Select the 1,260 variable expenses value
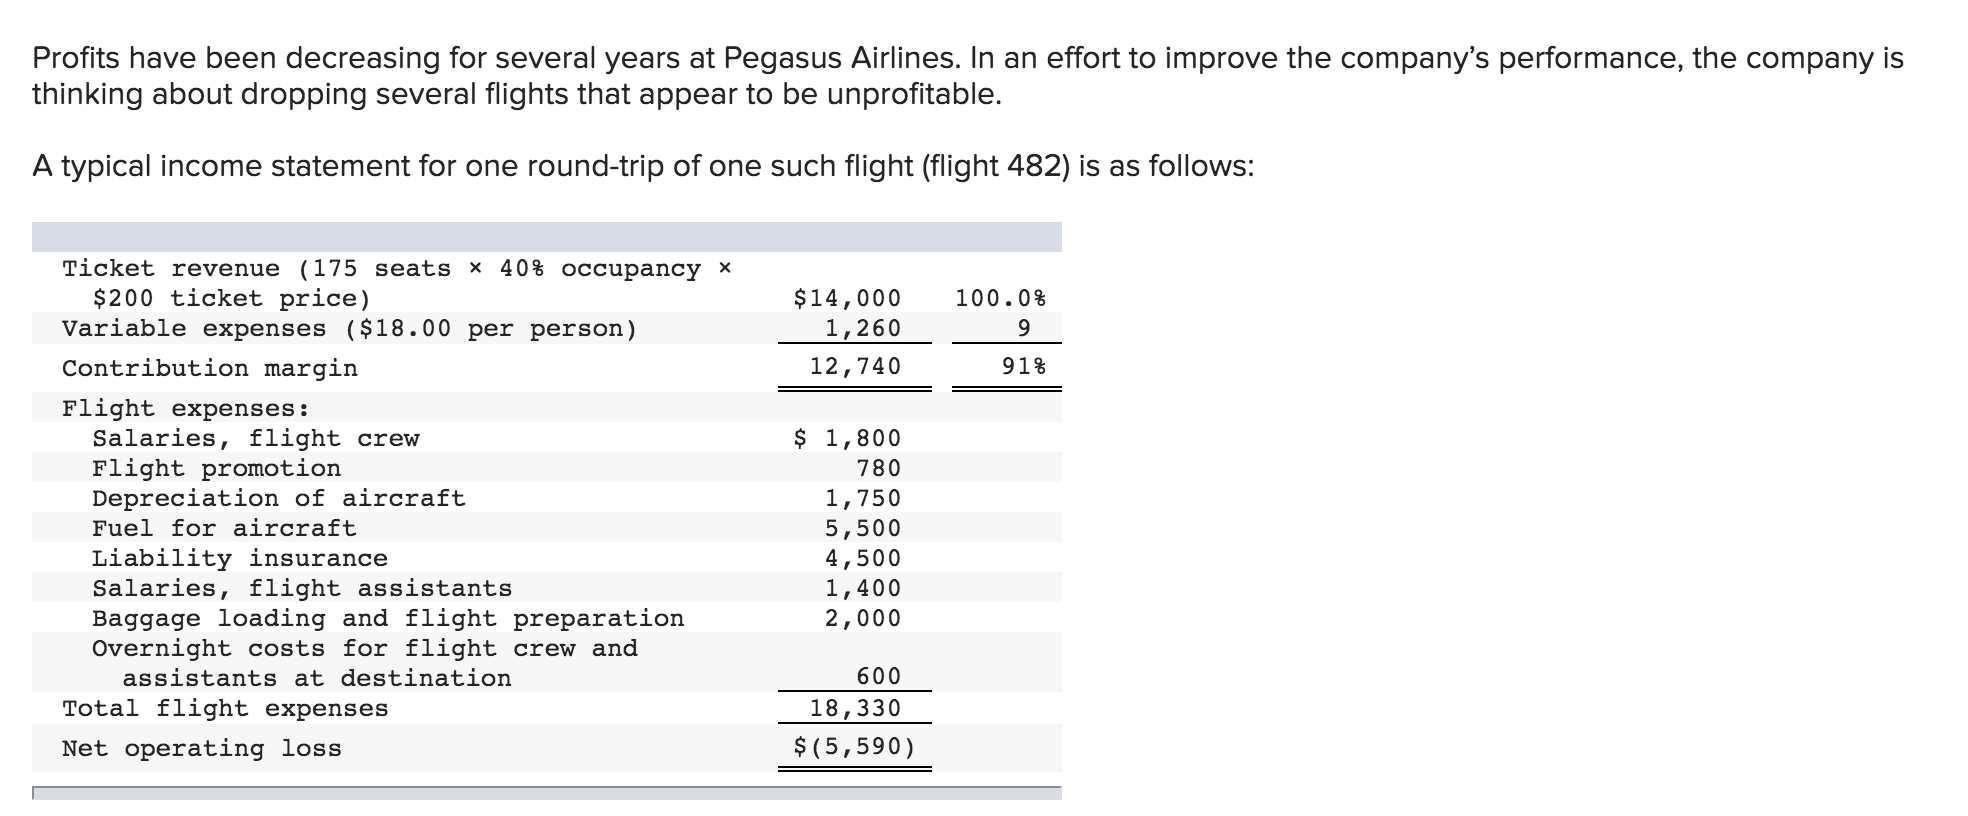 tap(862, 328)
